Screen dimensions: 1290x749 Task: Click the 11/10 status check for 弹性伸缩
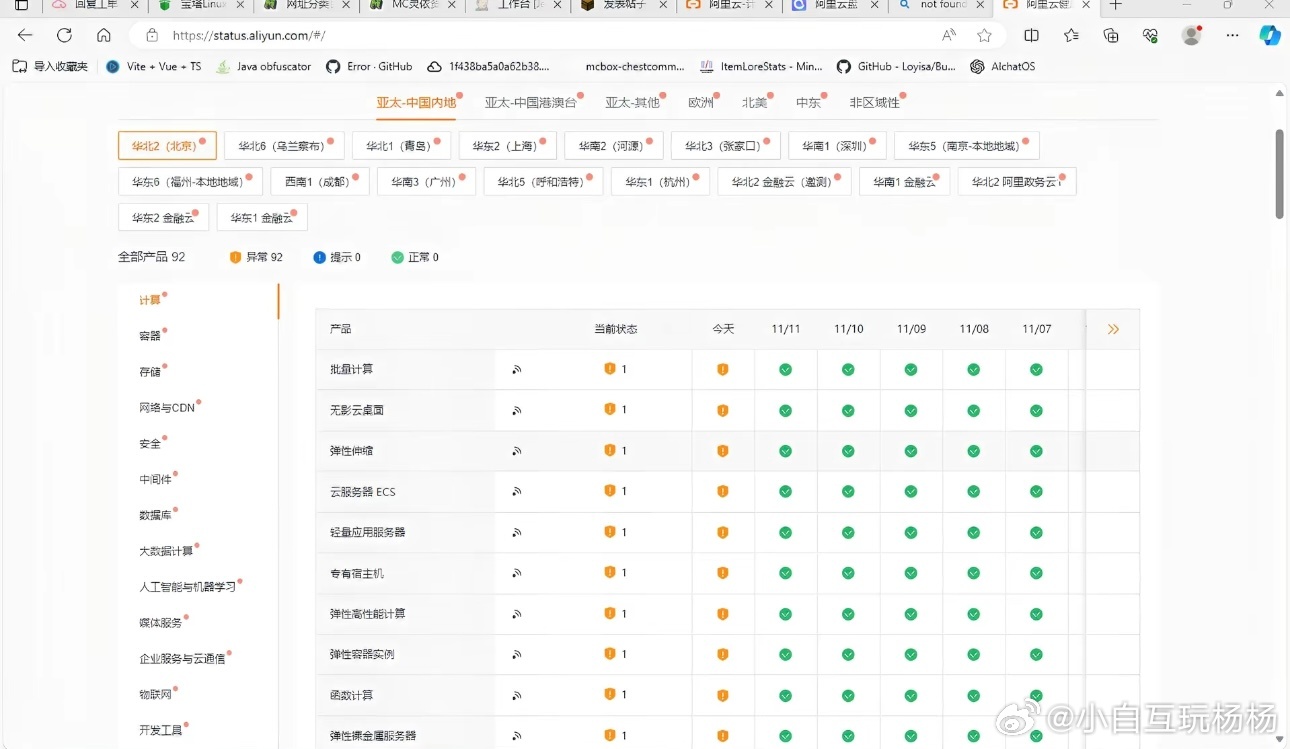(x=848, y=451)
